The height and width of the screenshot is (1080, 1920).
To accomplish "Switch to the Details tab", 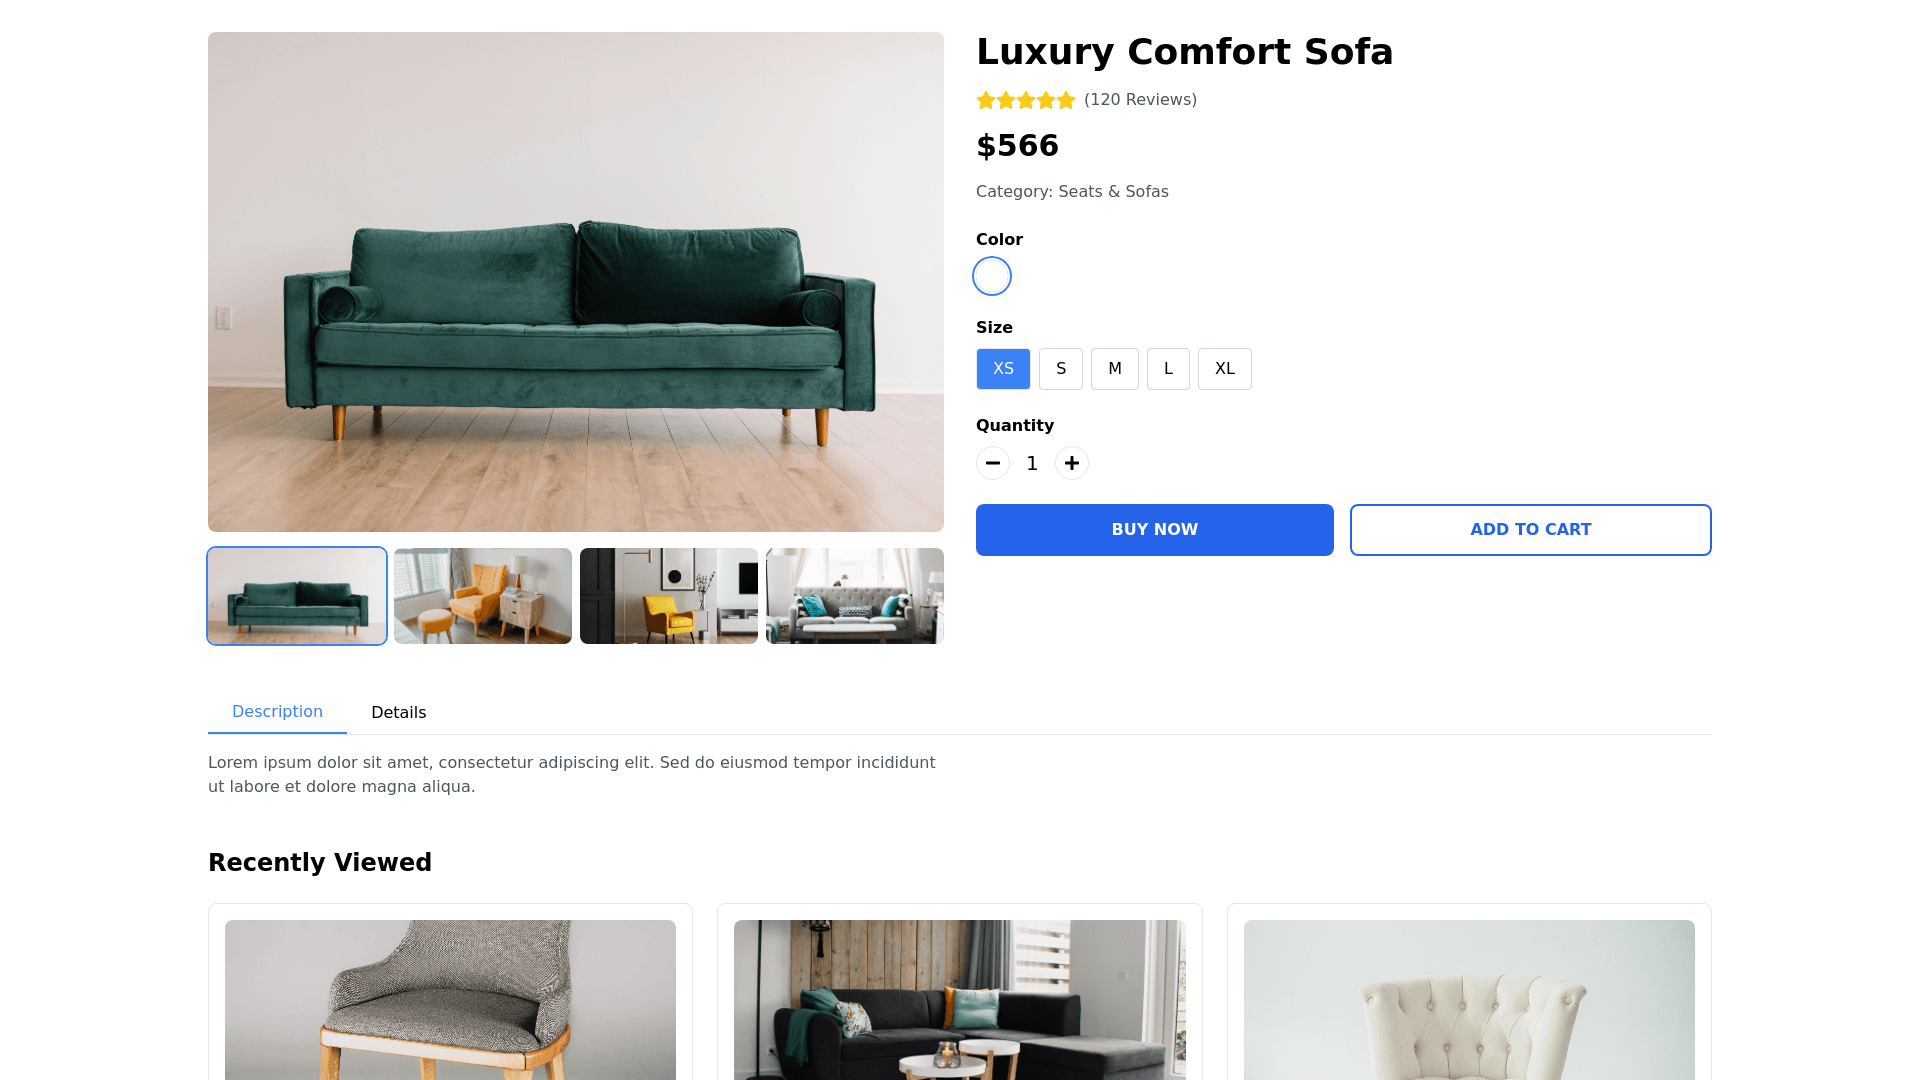I will coord(399,712).
